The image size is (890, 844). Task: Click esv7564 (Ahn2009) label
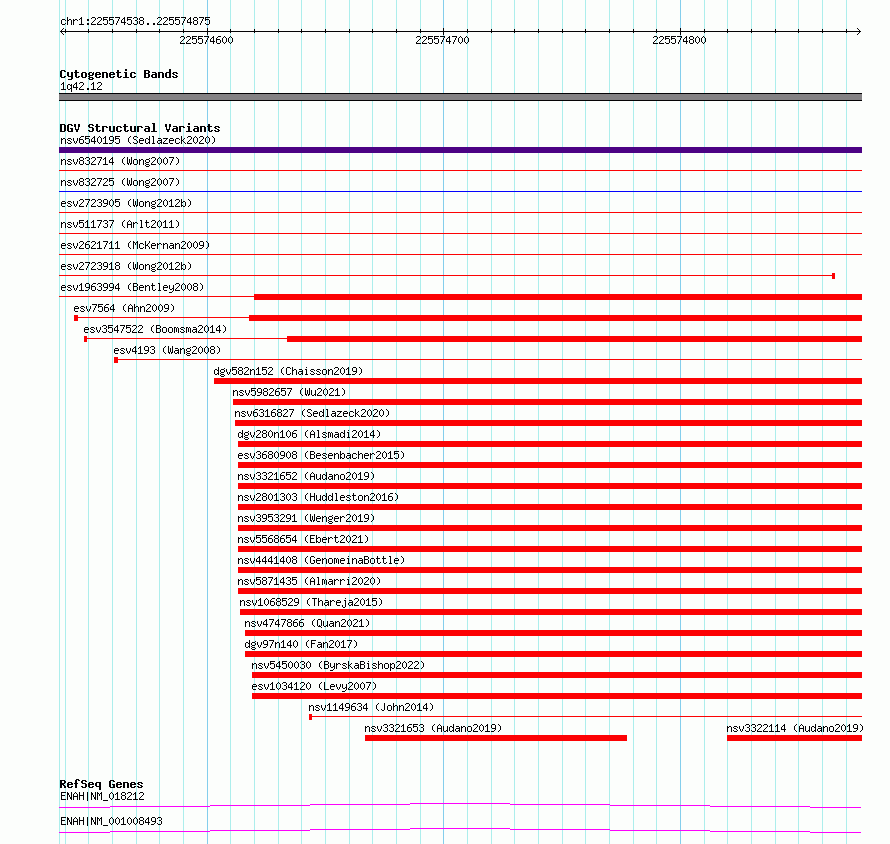coord(124,308)
